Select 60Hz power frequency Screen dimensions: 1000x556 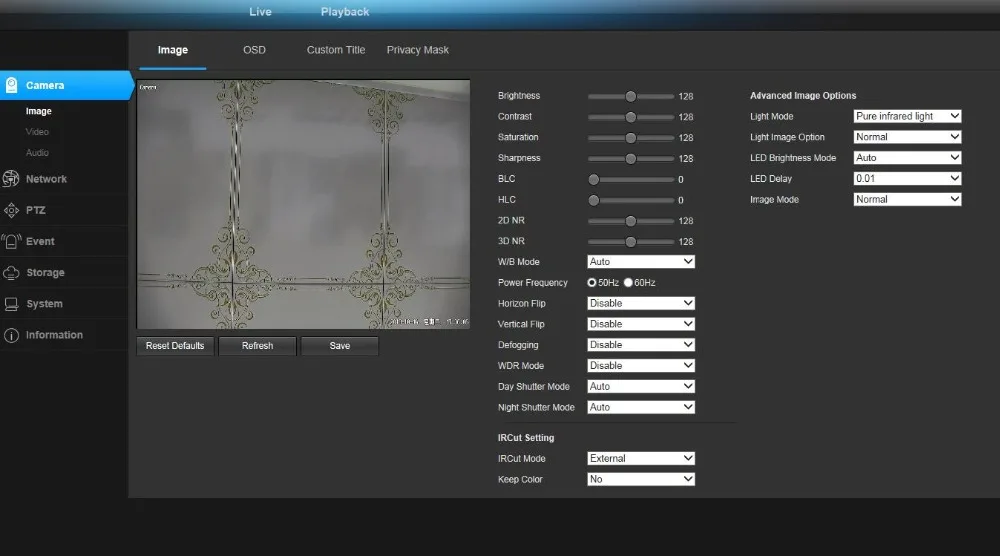coord(628,282)
